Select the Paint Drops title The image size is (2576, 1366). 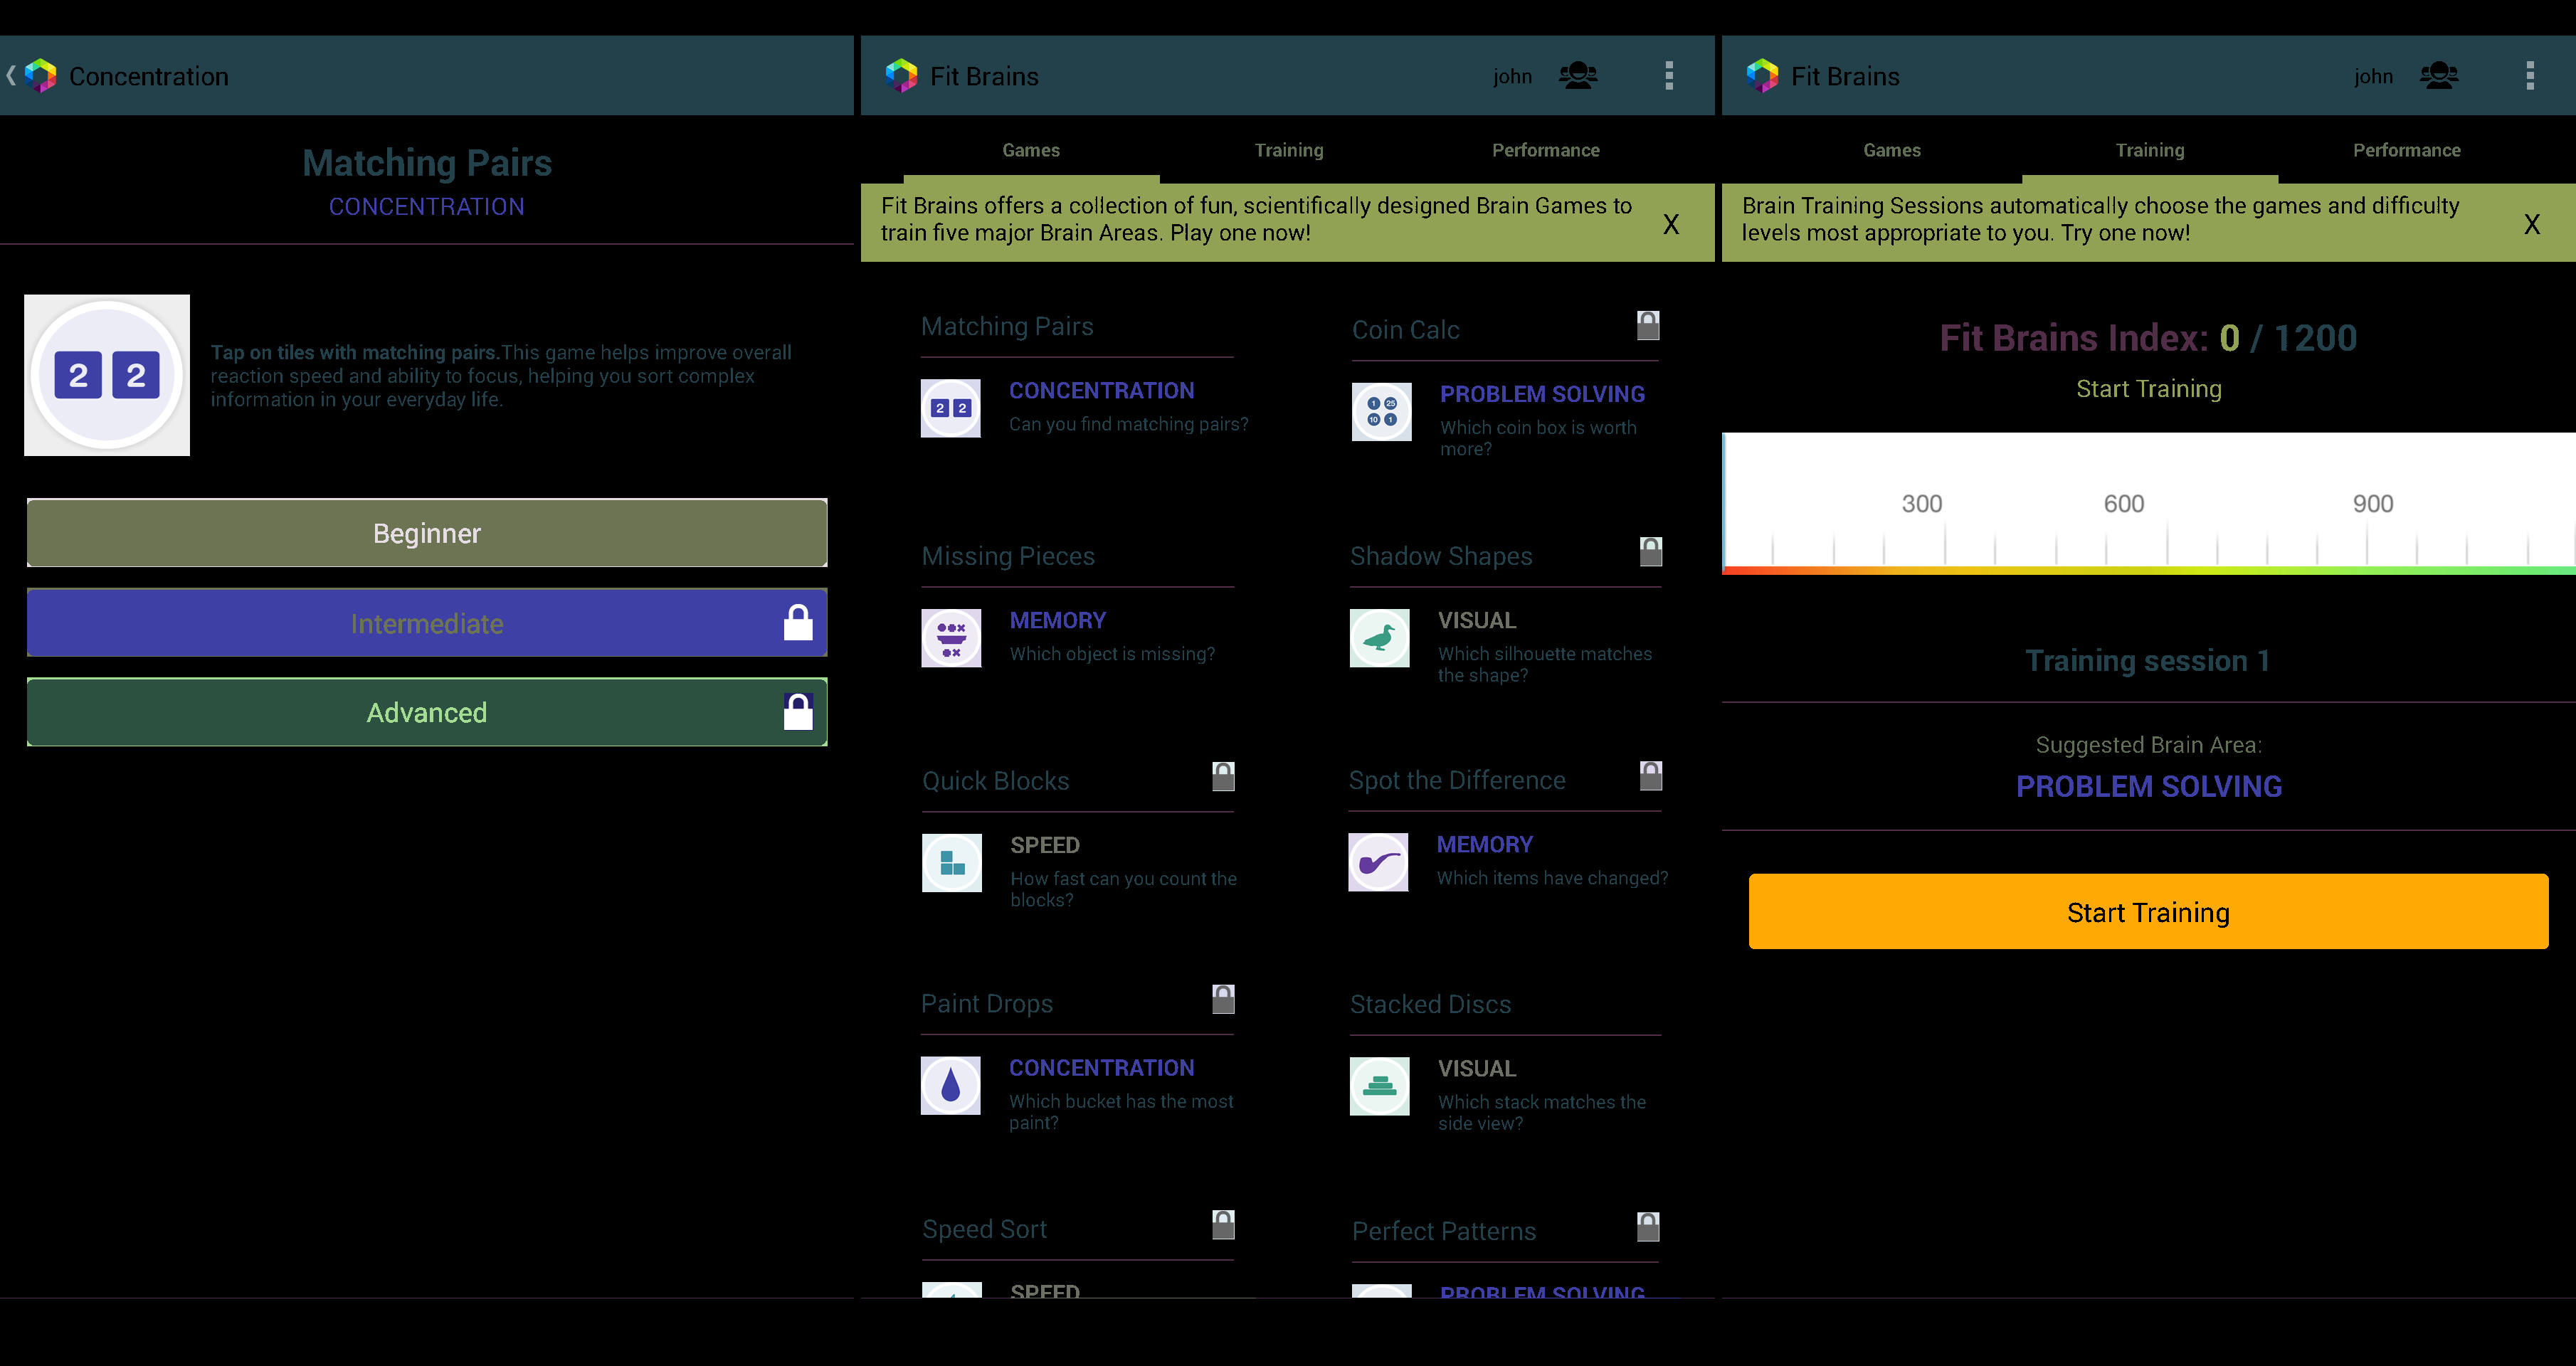coord(987,1003)
